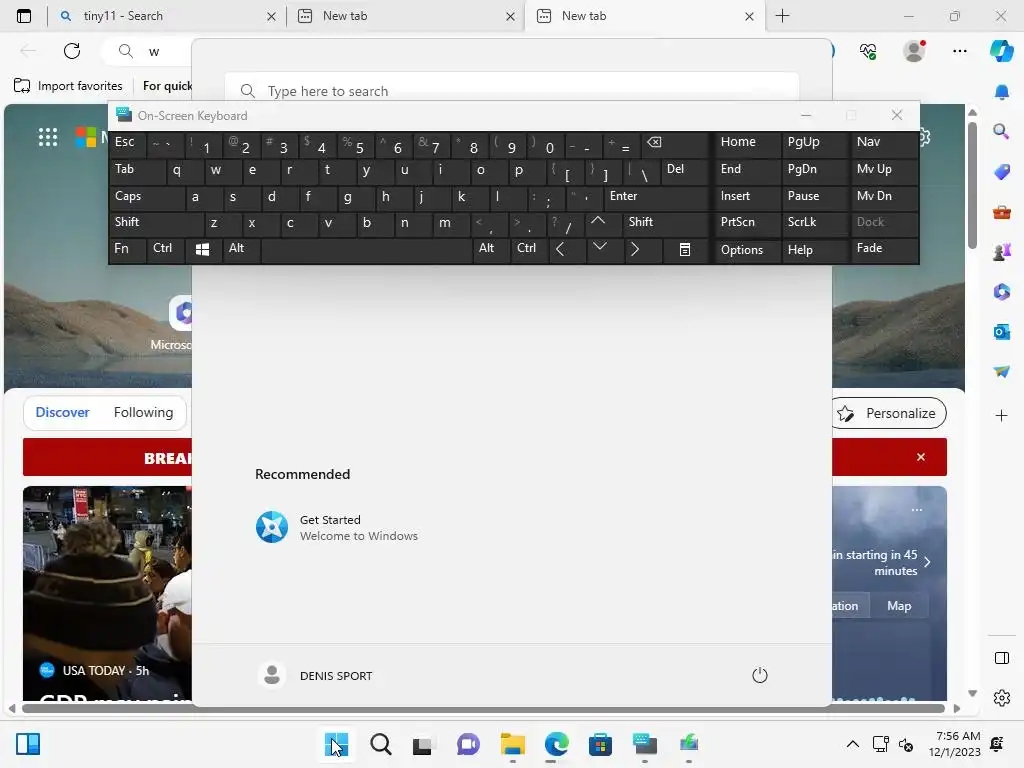1024x768 pixels.
Task: Refresh the page in Edge
Action: pyautogui.click(x=72, y=51)
